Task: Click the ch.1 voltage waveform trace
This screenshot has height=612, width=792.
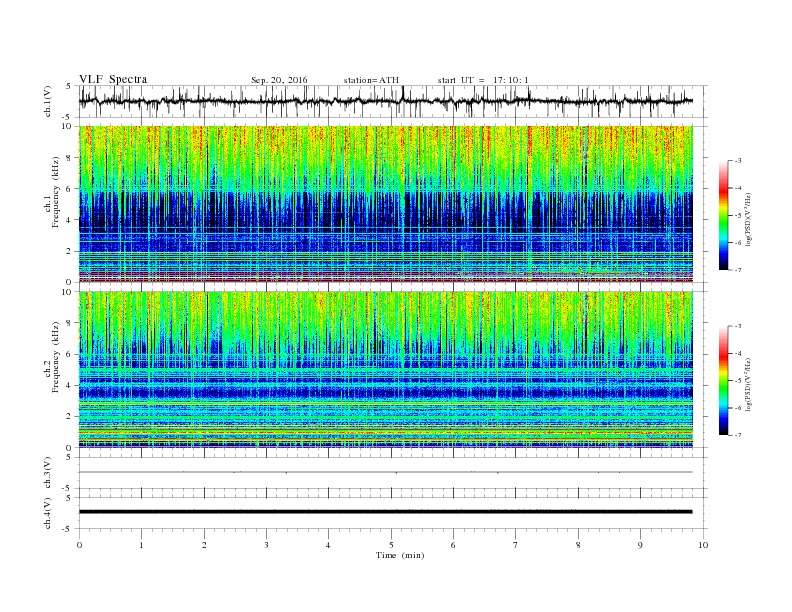Action: (386, 101)
